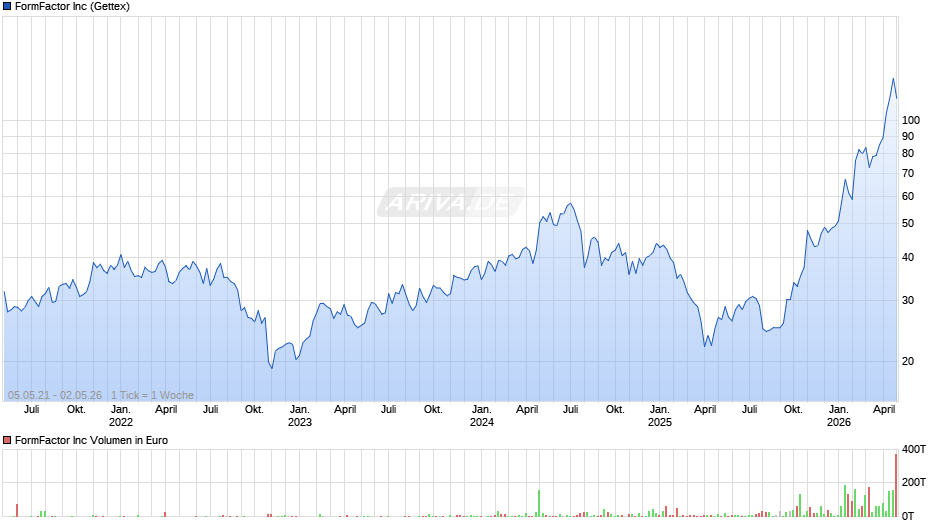Click the 'Jan. 2026' time axis label

(x=838, y=416)
